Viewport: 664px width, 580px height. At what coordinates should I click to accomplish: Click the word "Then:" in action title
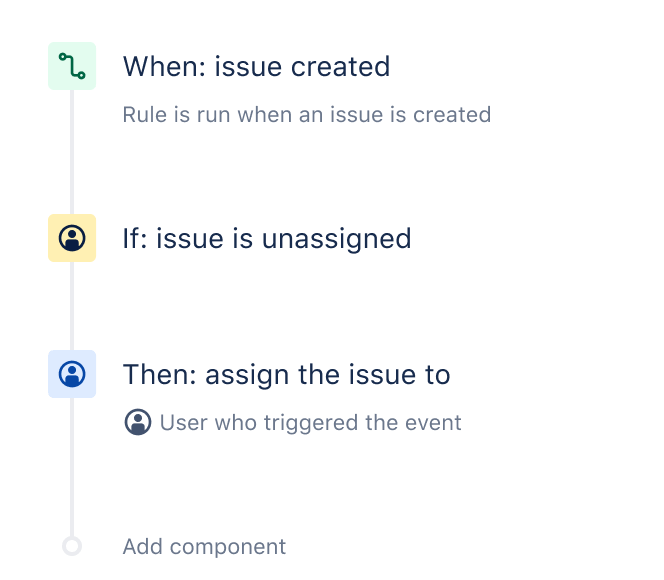click(x=163, y=375)
